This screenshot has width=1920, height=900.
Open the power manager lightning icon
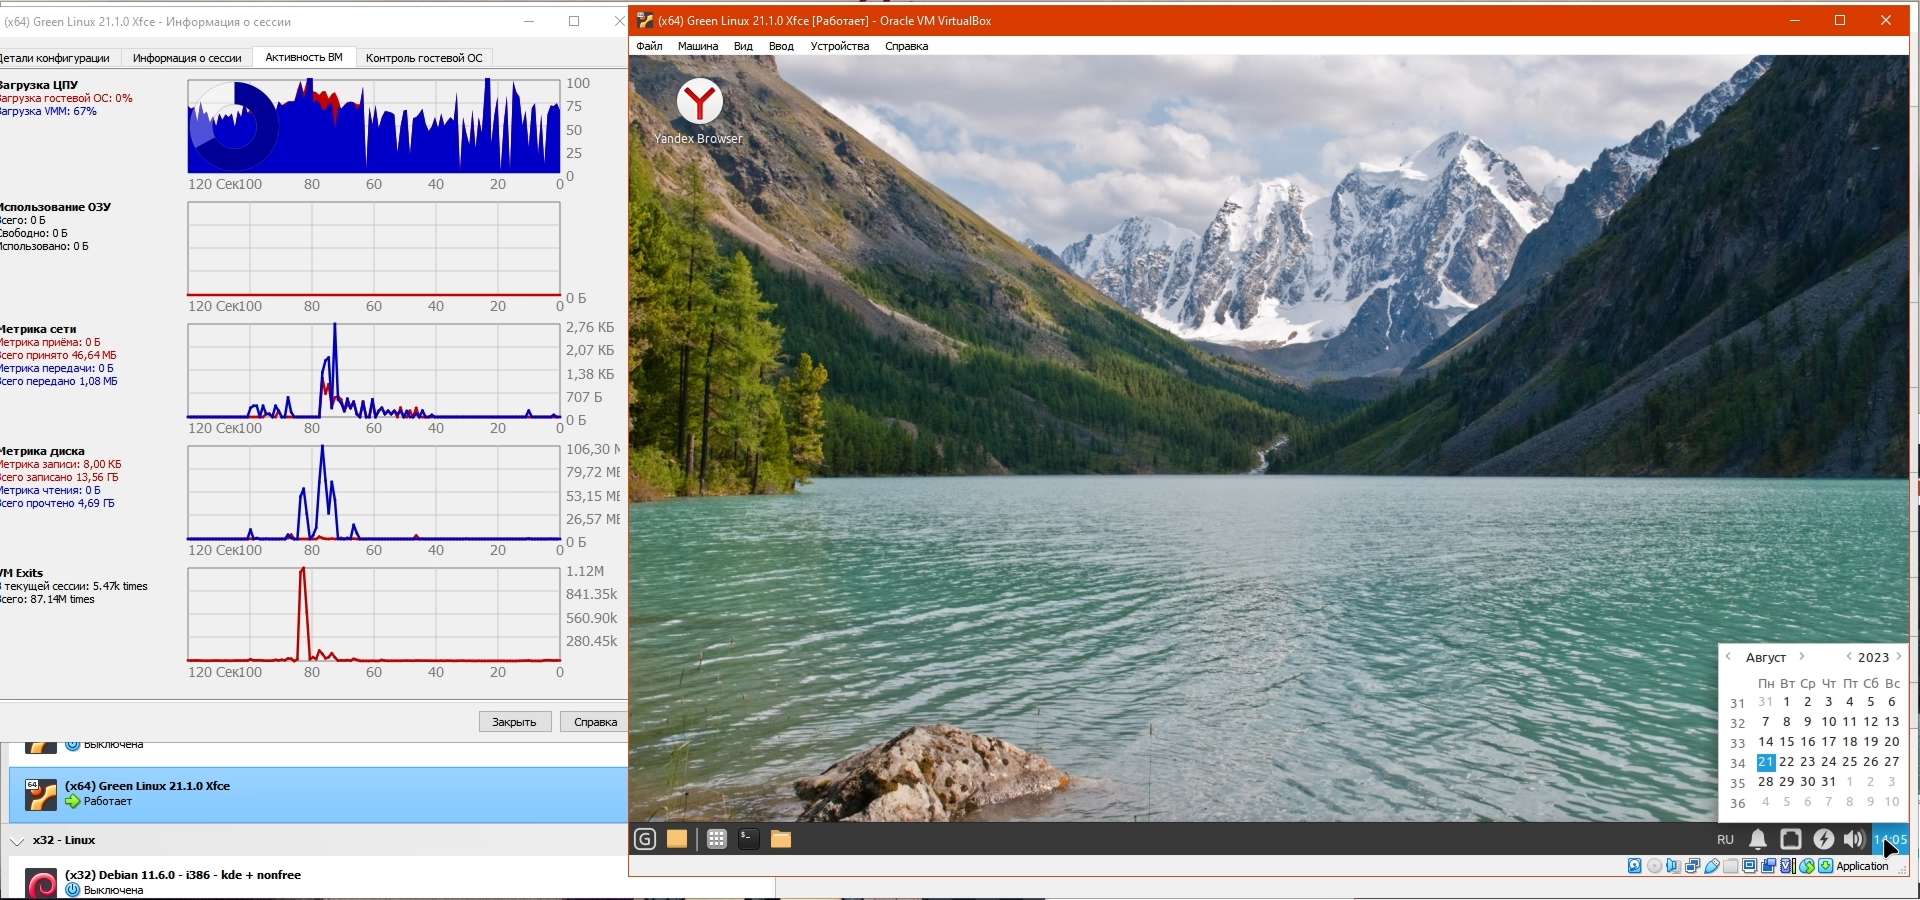click(x=1824, y=839)
